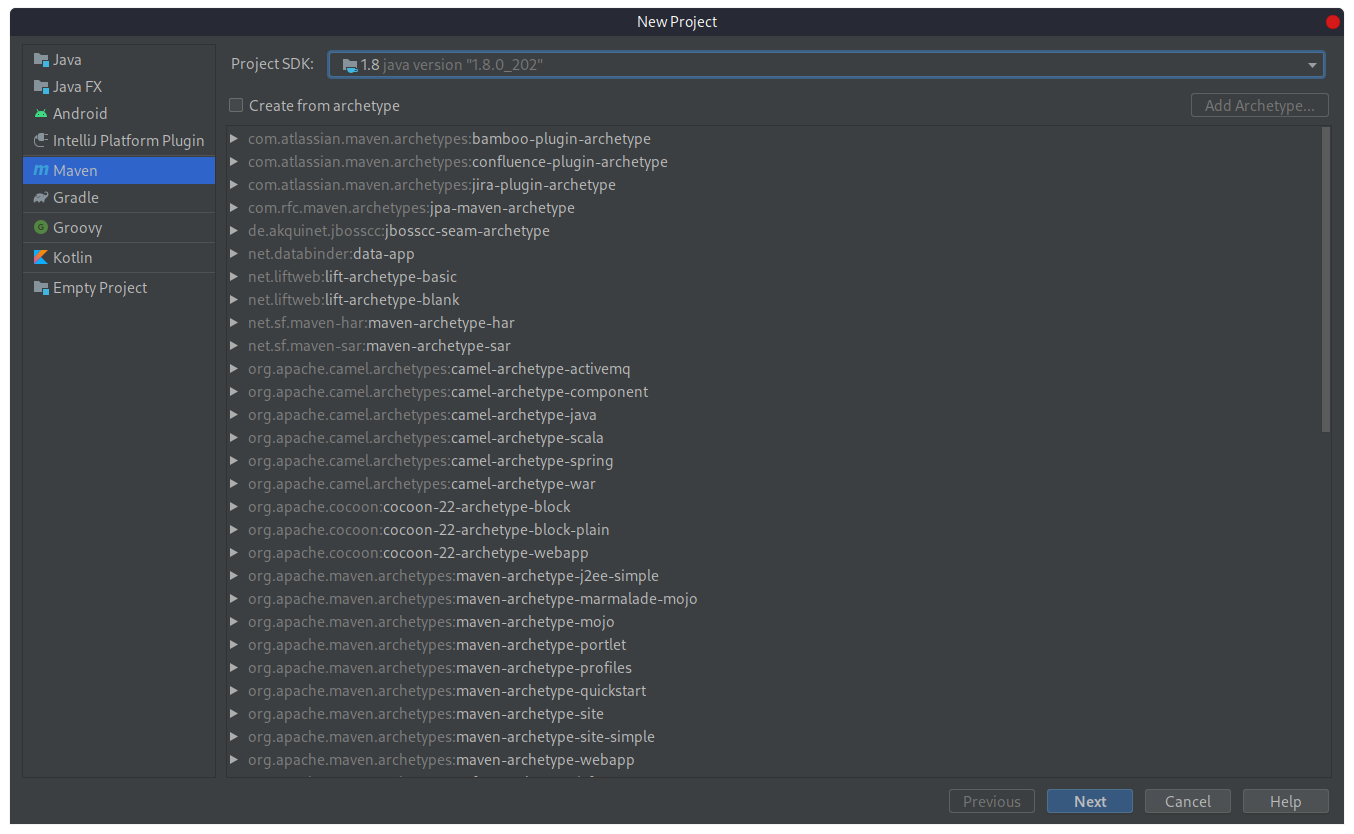Open Help from the dialog footer
Viewport: 1354px width, 834px height.
pos(1285,801)
